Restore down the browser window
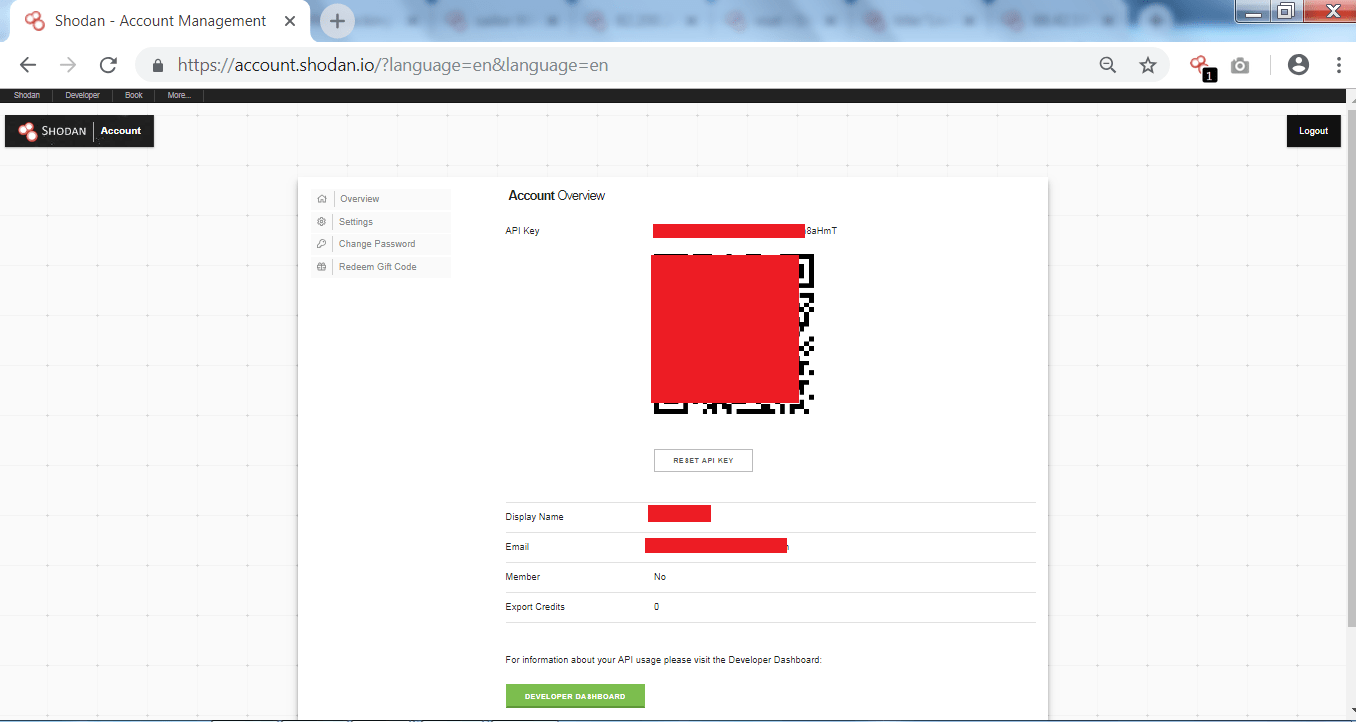This screenshot has width=1356, height=722. (1286, 11)
